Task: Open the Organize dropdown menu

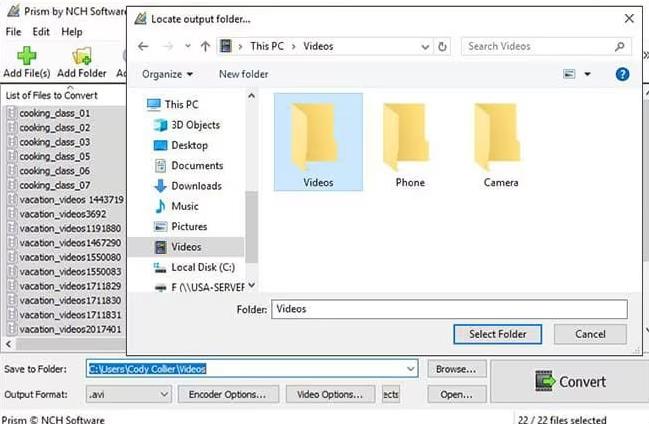Action: 167,75
